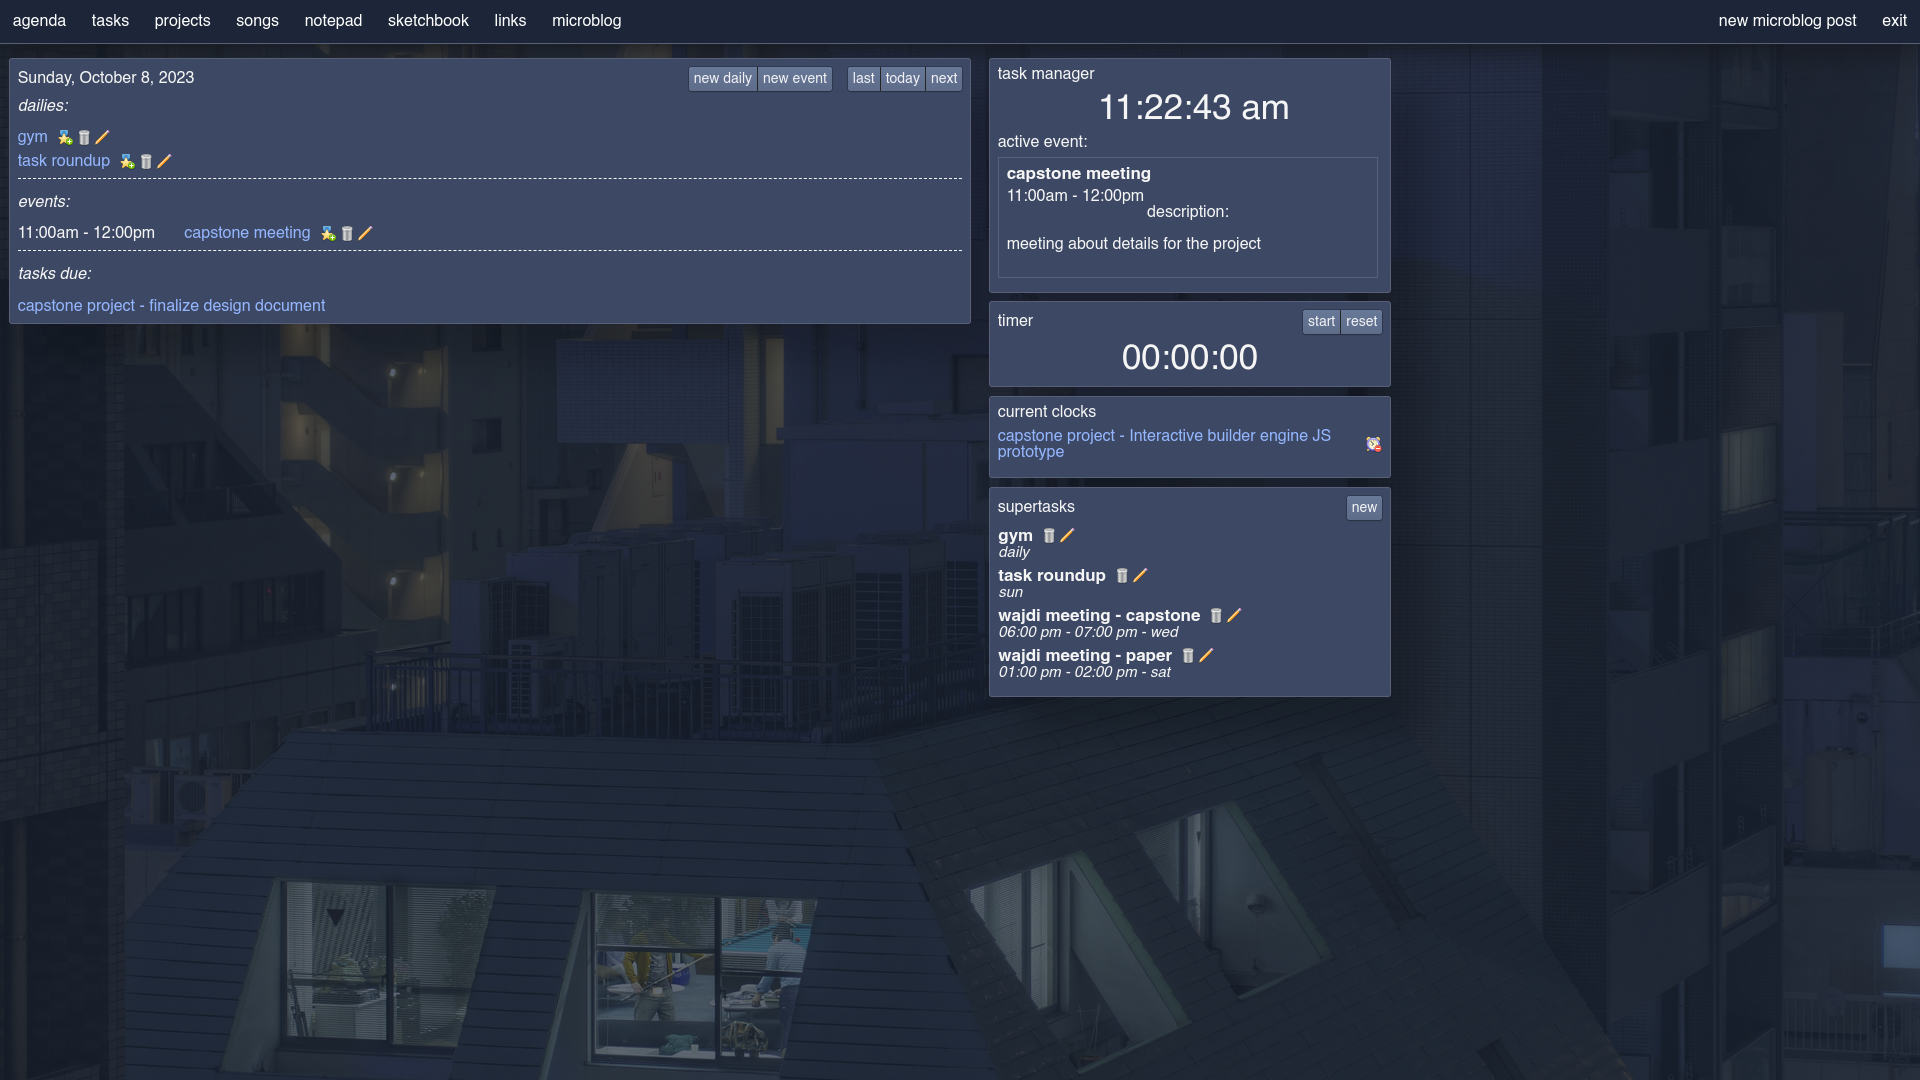Image resolution: width=1920 pixels, height=1080 pixels.
Task: Click the new event button
Action: click(x=795, y=79)
